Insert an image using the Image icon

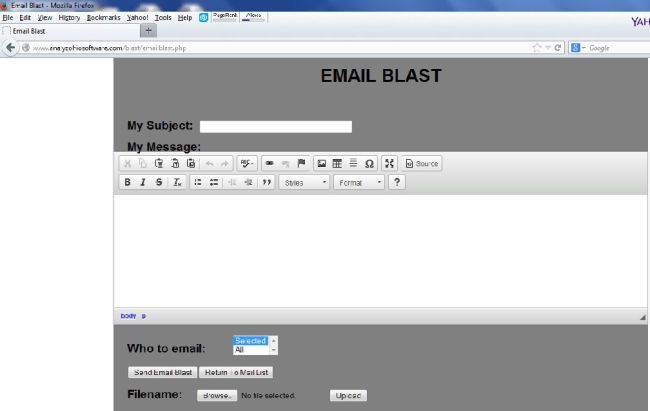click(x=322, y=163)
